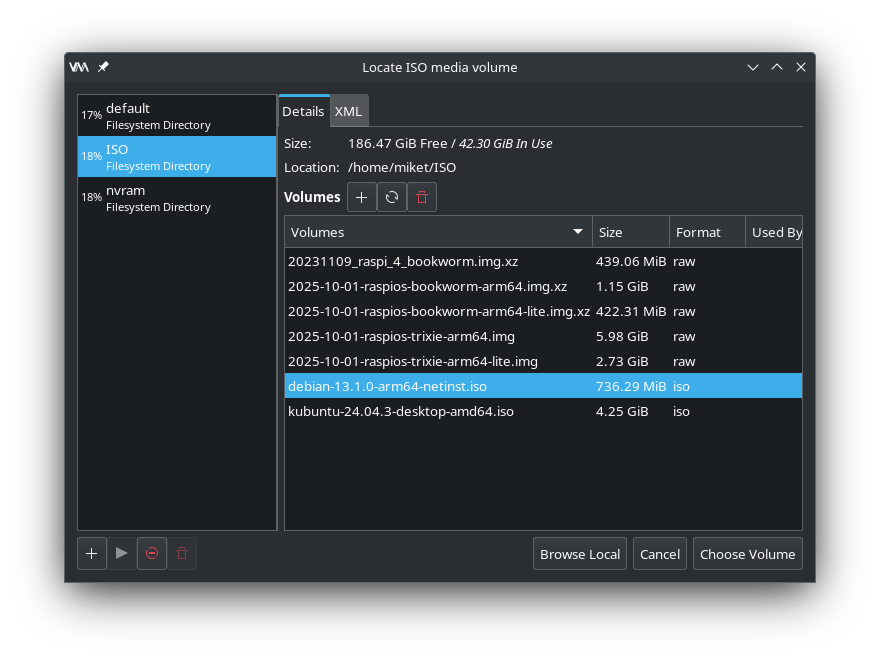Minimize the dialog window

click(753, 67)
